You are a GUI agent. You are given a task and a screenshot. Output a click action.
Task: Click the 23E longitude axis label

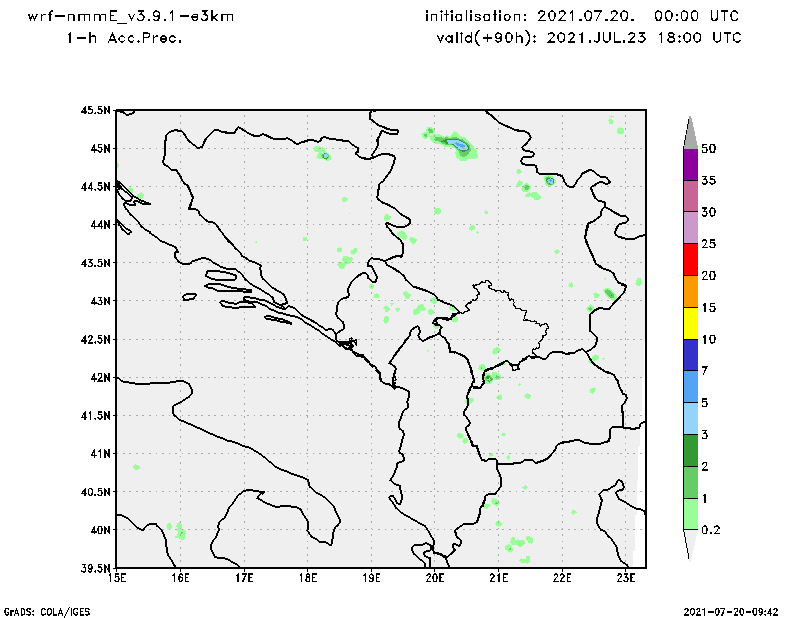point(626,578)
